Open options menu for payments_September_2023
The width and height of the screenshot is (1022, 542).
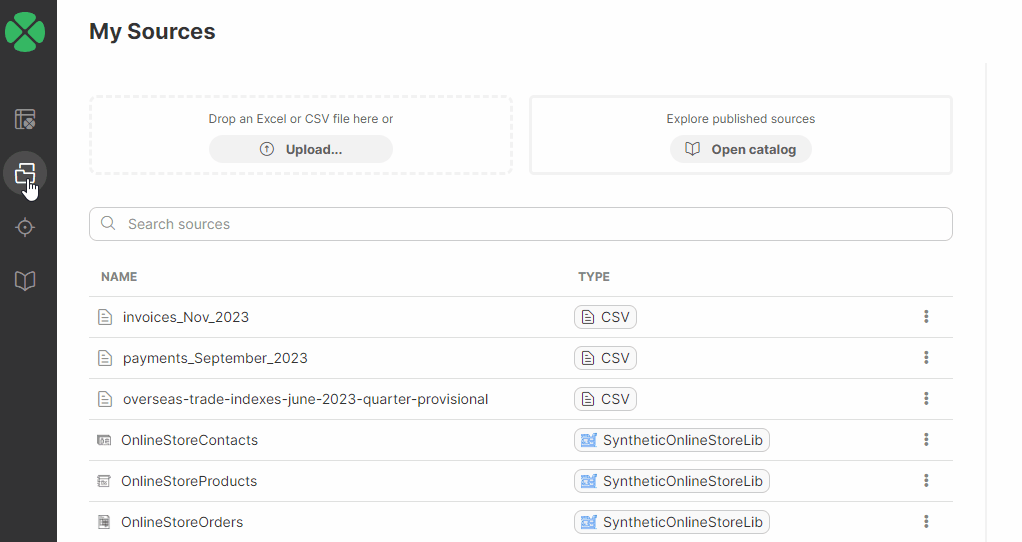coord(926,358)
